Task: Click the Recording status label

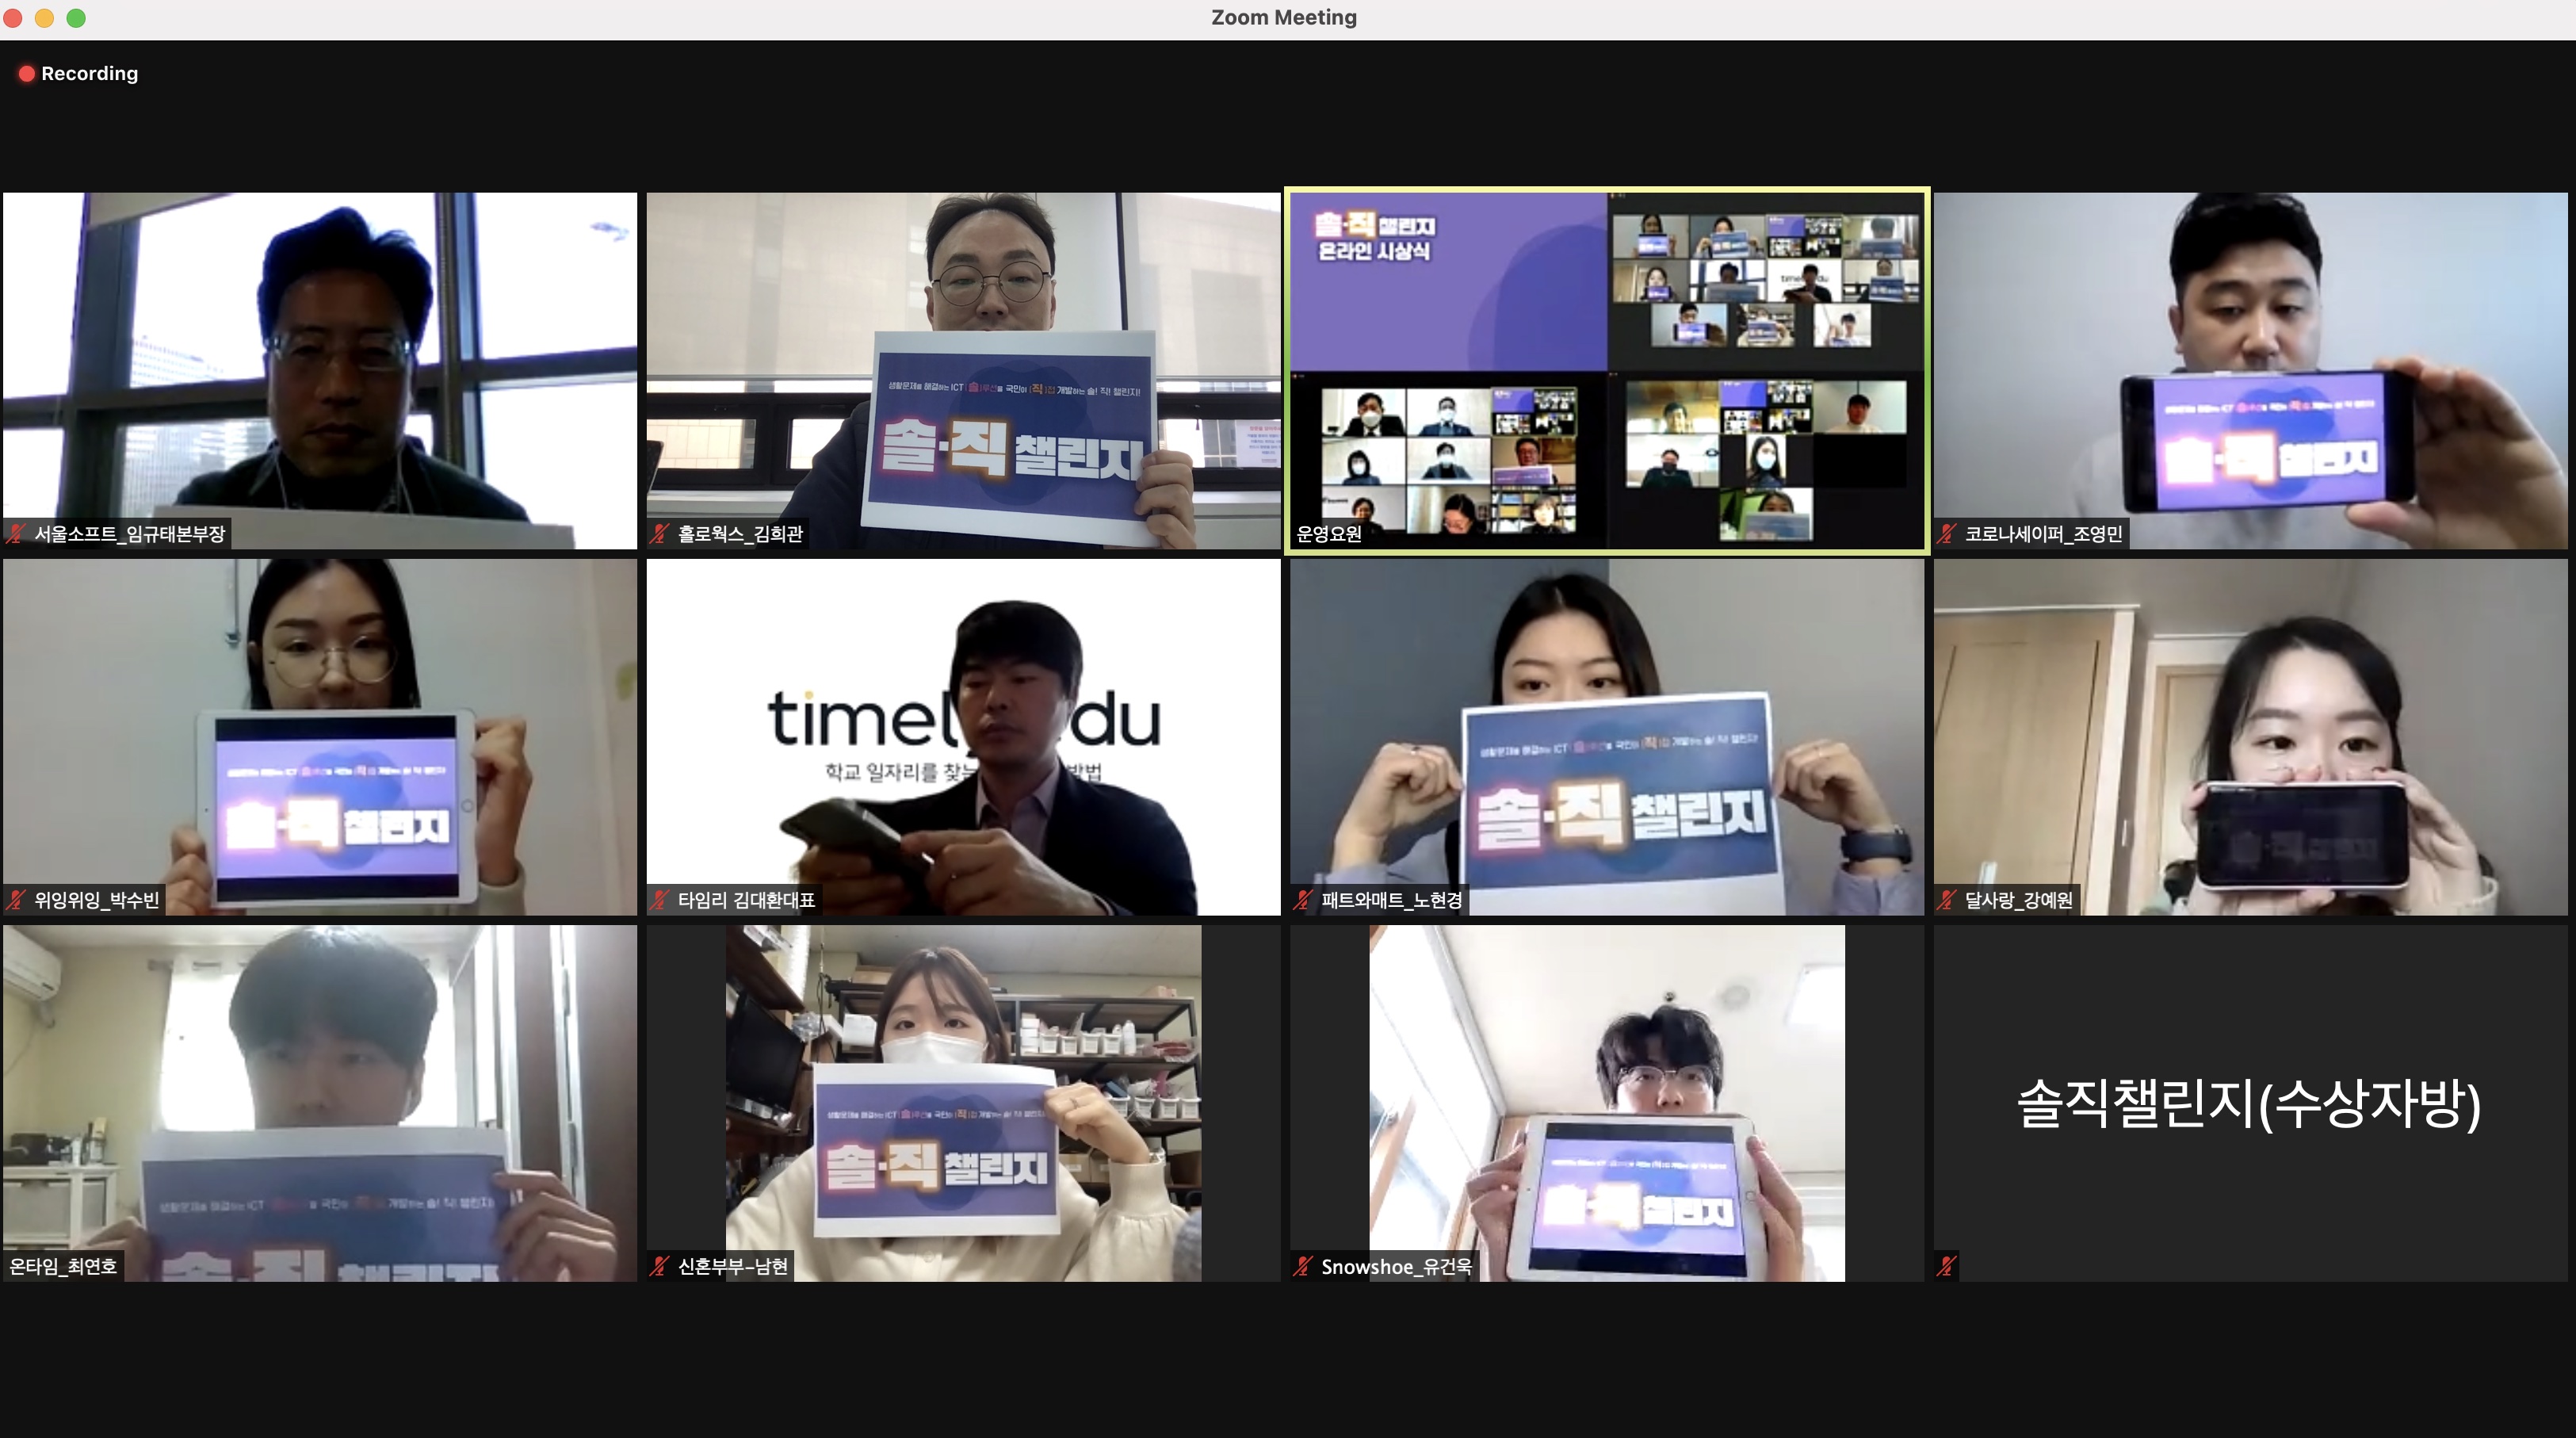Action: click(x=89, y=74)
